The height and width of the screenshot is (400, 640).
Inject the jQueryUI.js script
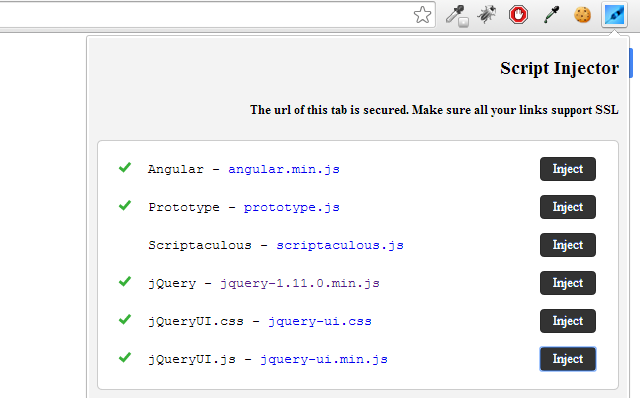(568, 359)
